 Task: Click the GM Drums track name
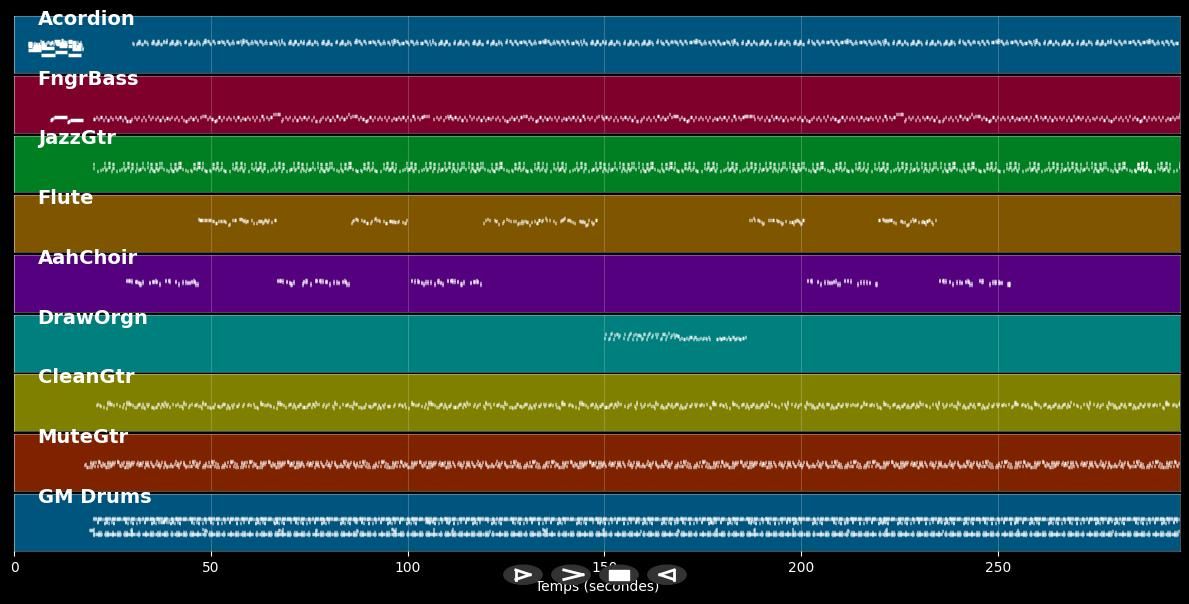tap(95, 497)
